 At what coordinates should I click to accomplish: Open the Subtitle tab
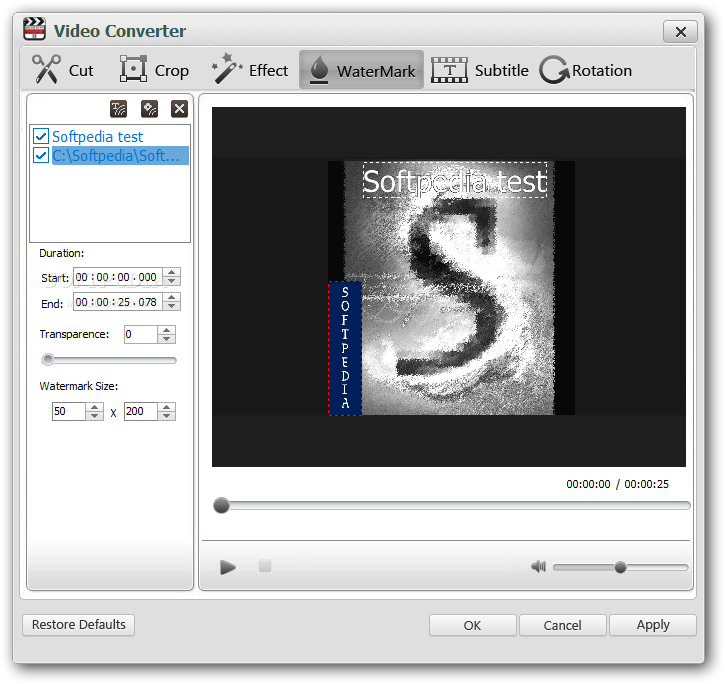coord(479,70)
